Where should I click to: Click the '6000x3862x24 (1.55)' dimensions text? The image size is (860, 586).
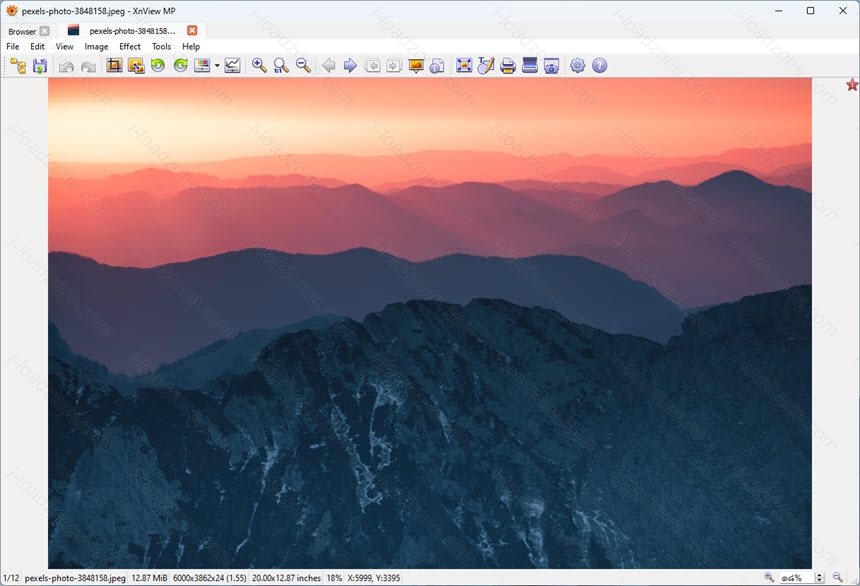[x=210, y=578]
